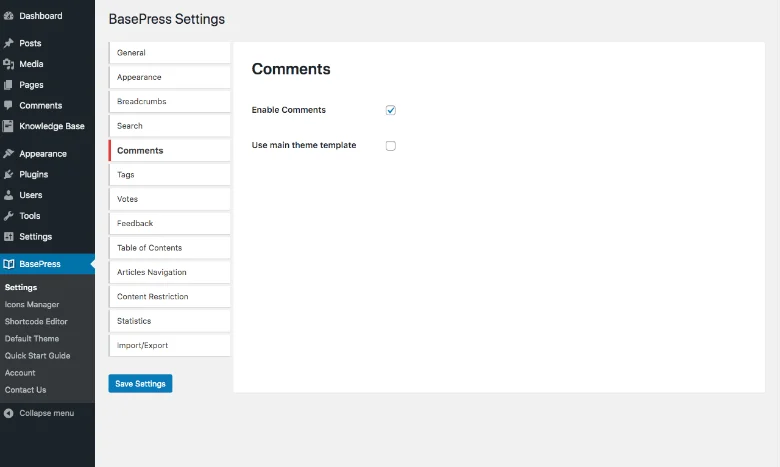780x467 pixels.
Task: Open the Account submenu link
Action: [20, 373]
